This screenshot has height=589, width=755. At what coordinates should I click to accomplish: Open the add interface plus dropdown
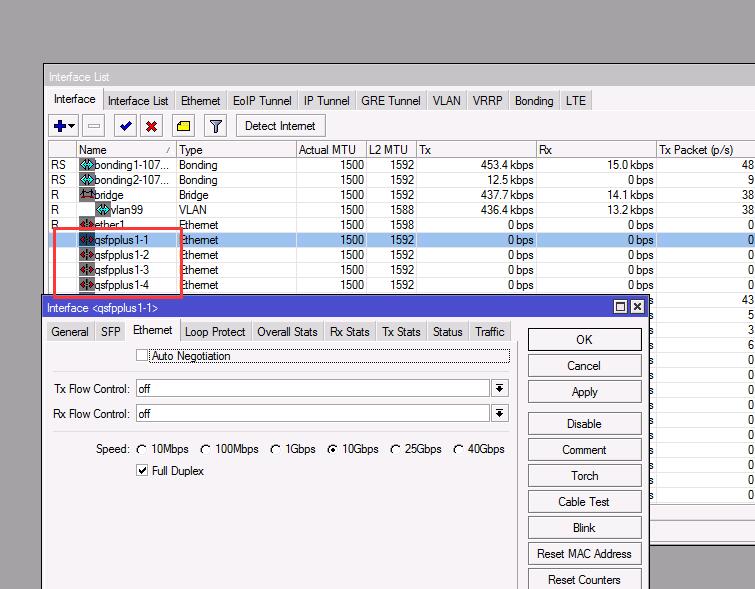tap(64, 126)
